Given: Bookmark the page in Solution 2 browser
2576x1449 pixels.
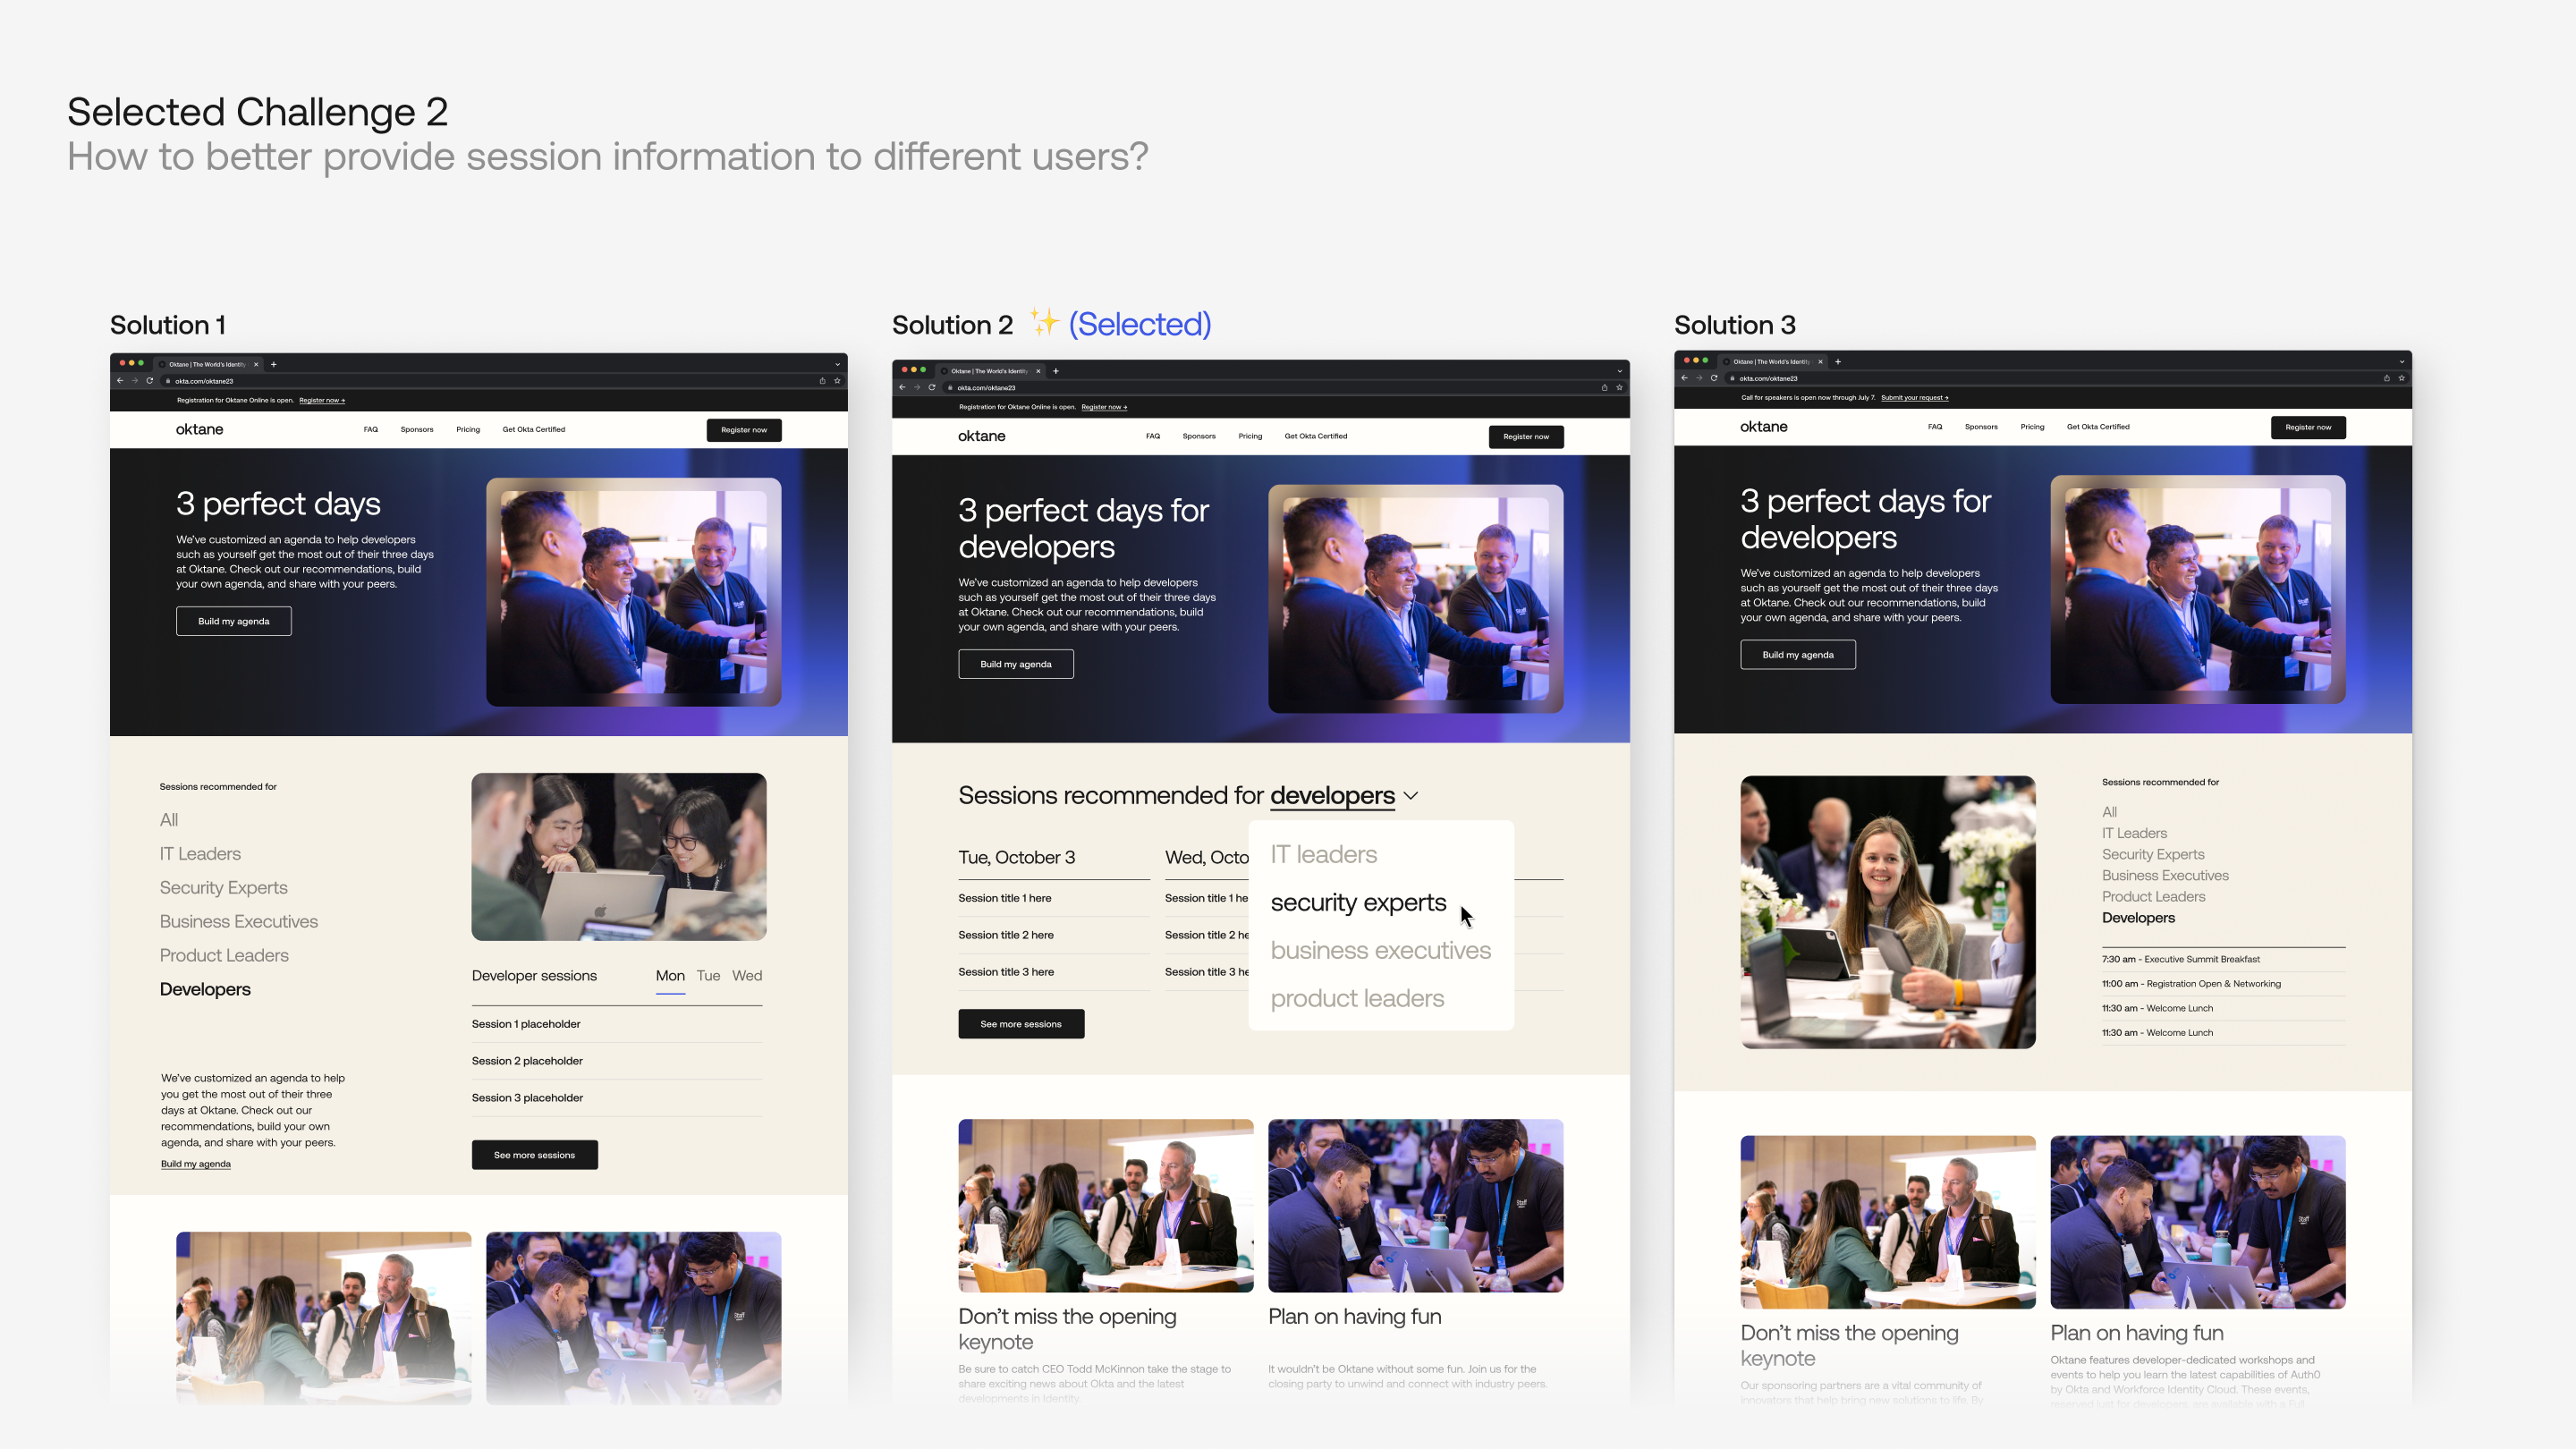Looking at the screenshot, I should tap(1619, 387).
